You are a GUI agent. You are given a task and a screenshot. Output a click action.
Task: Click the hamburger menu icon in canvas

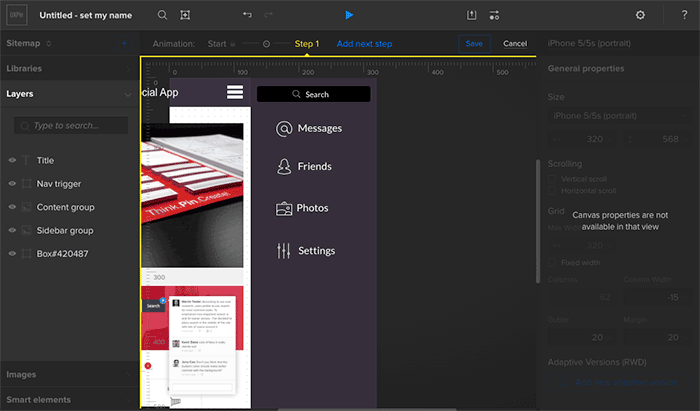coord(235,92)
